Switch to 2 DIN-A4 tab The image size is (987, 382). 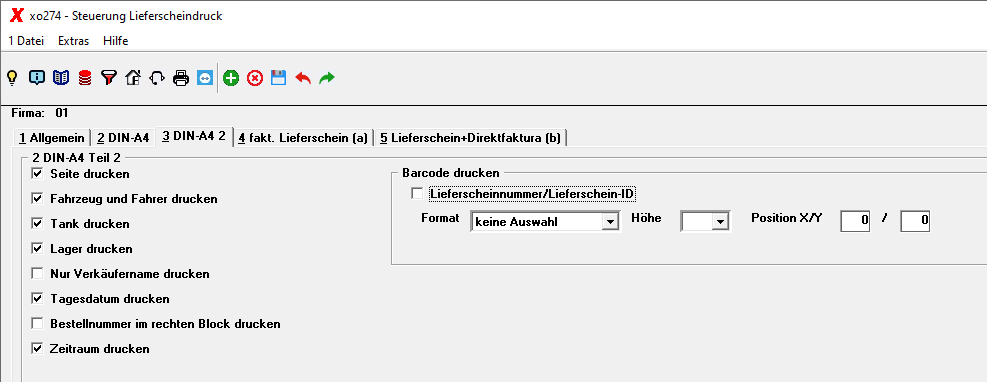tap(123, 138)
